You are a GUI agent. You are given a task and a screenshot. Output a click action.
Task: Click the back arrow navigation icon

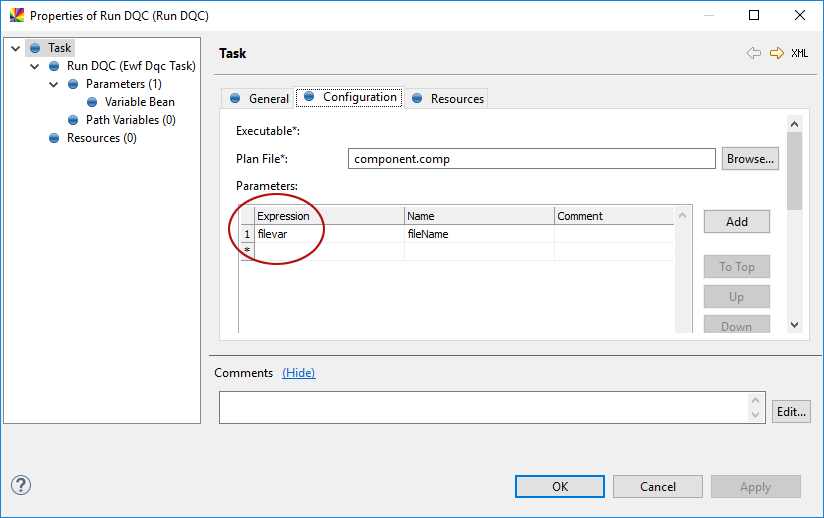pos(754,53)
